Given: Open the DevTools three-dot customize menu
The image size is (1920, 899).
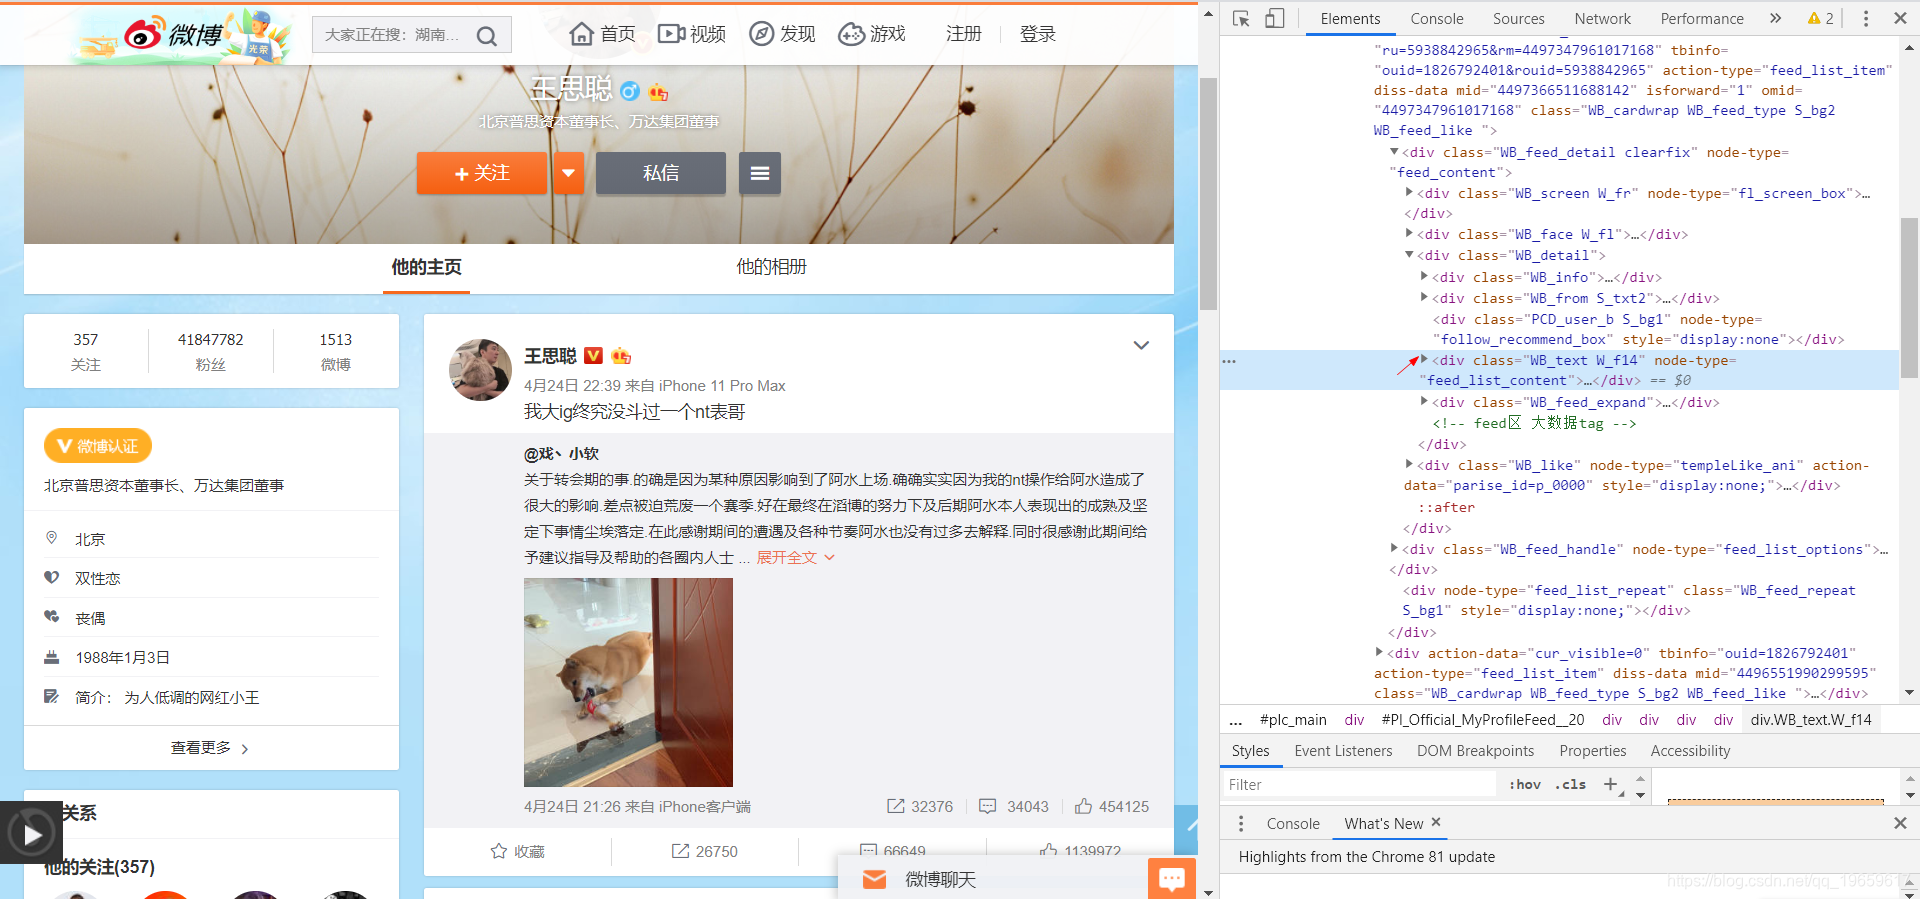Looking at the screenshot, I should coord(1865,18).
